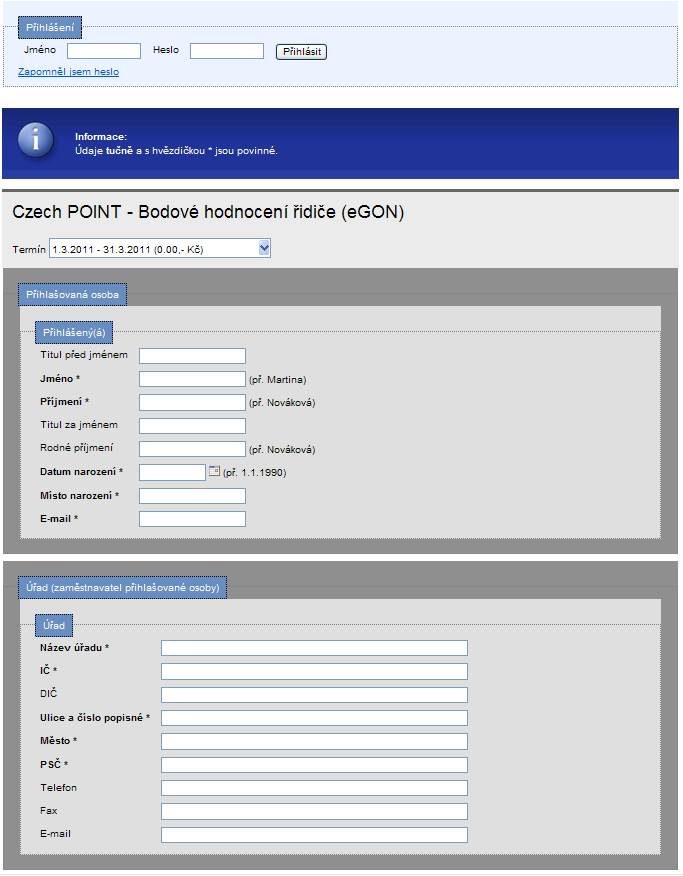This screenshot has width=683, height=876.
Task: Open the Zapomněl jsem heslo link
Action: (x=68, y=72)
